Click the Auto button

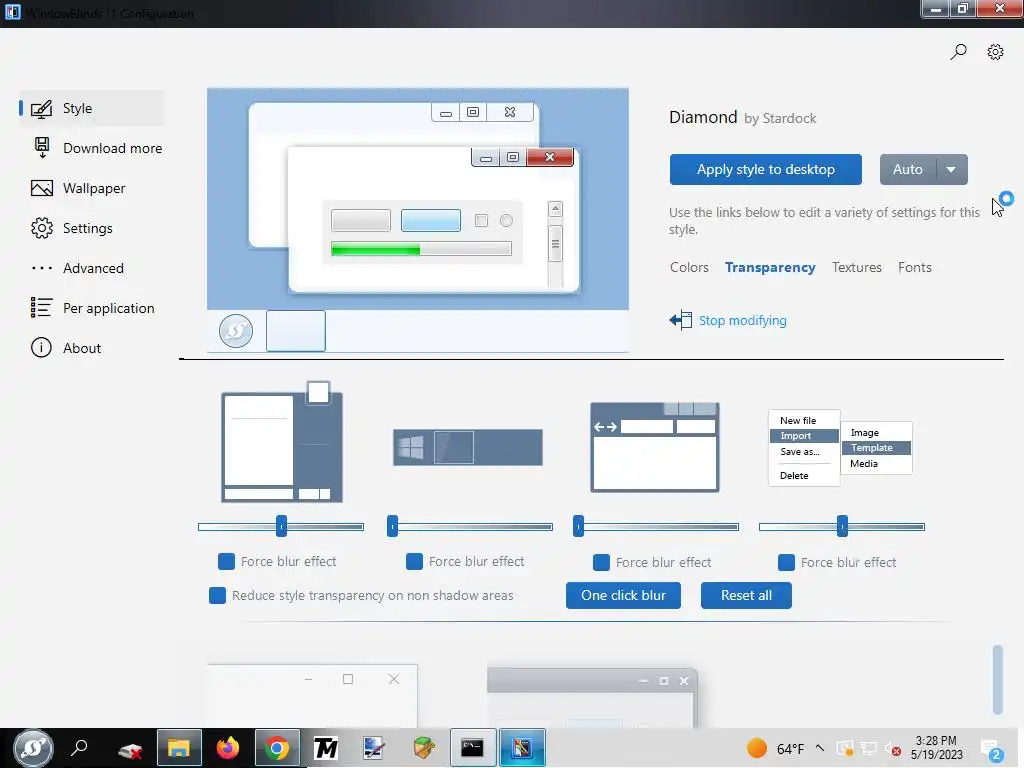pyautogui.click(x=908, y=170)
